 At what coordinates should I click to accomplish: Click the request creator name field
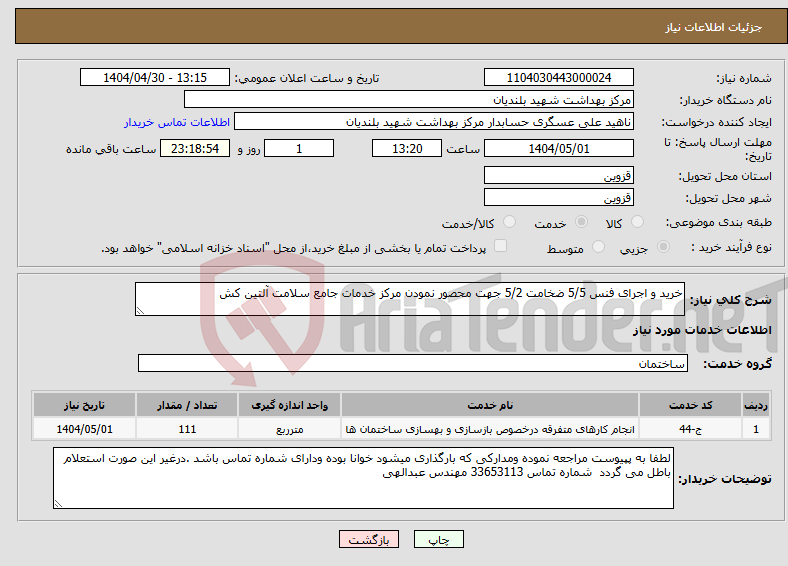click(434, 122)
